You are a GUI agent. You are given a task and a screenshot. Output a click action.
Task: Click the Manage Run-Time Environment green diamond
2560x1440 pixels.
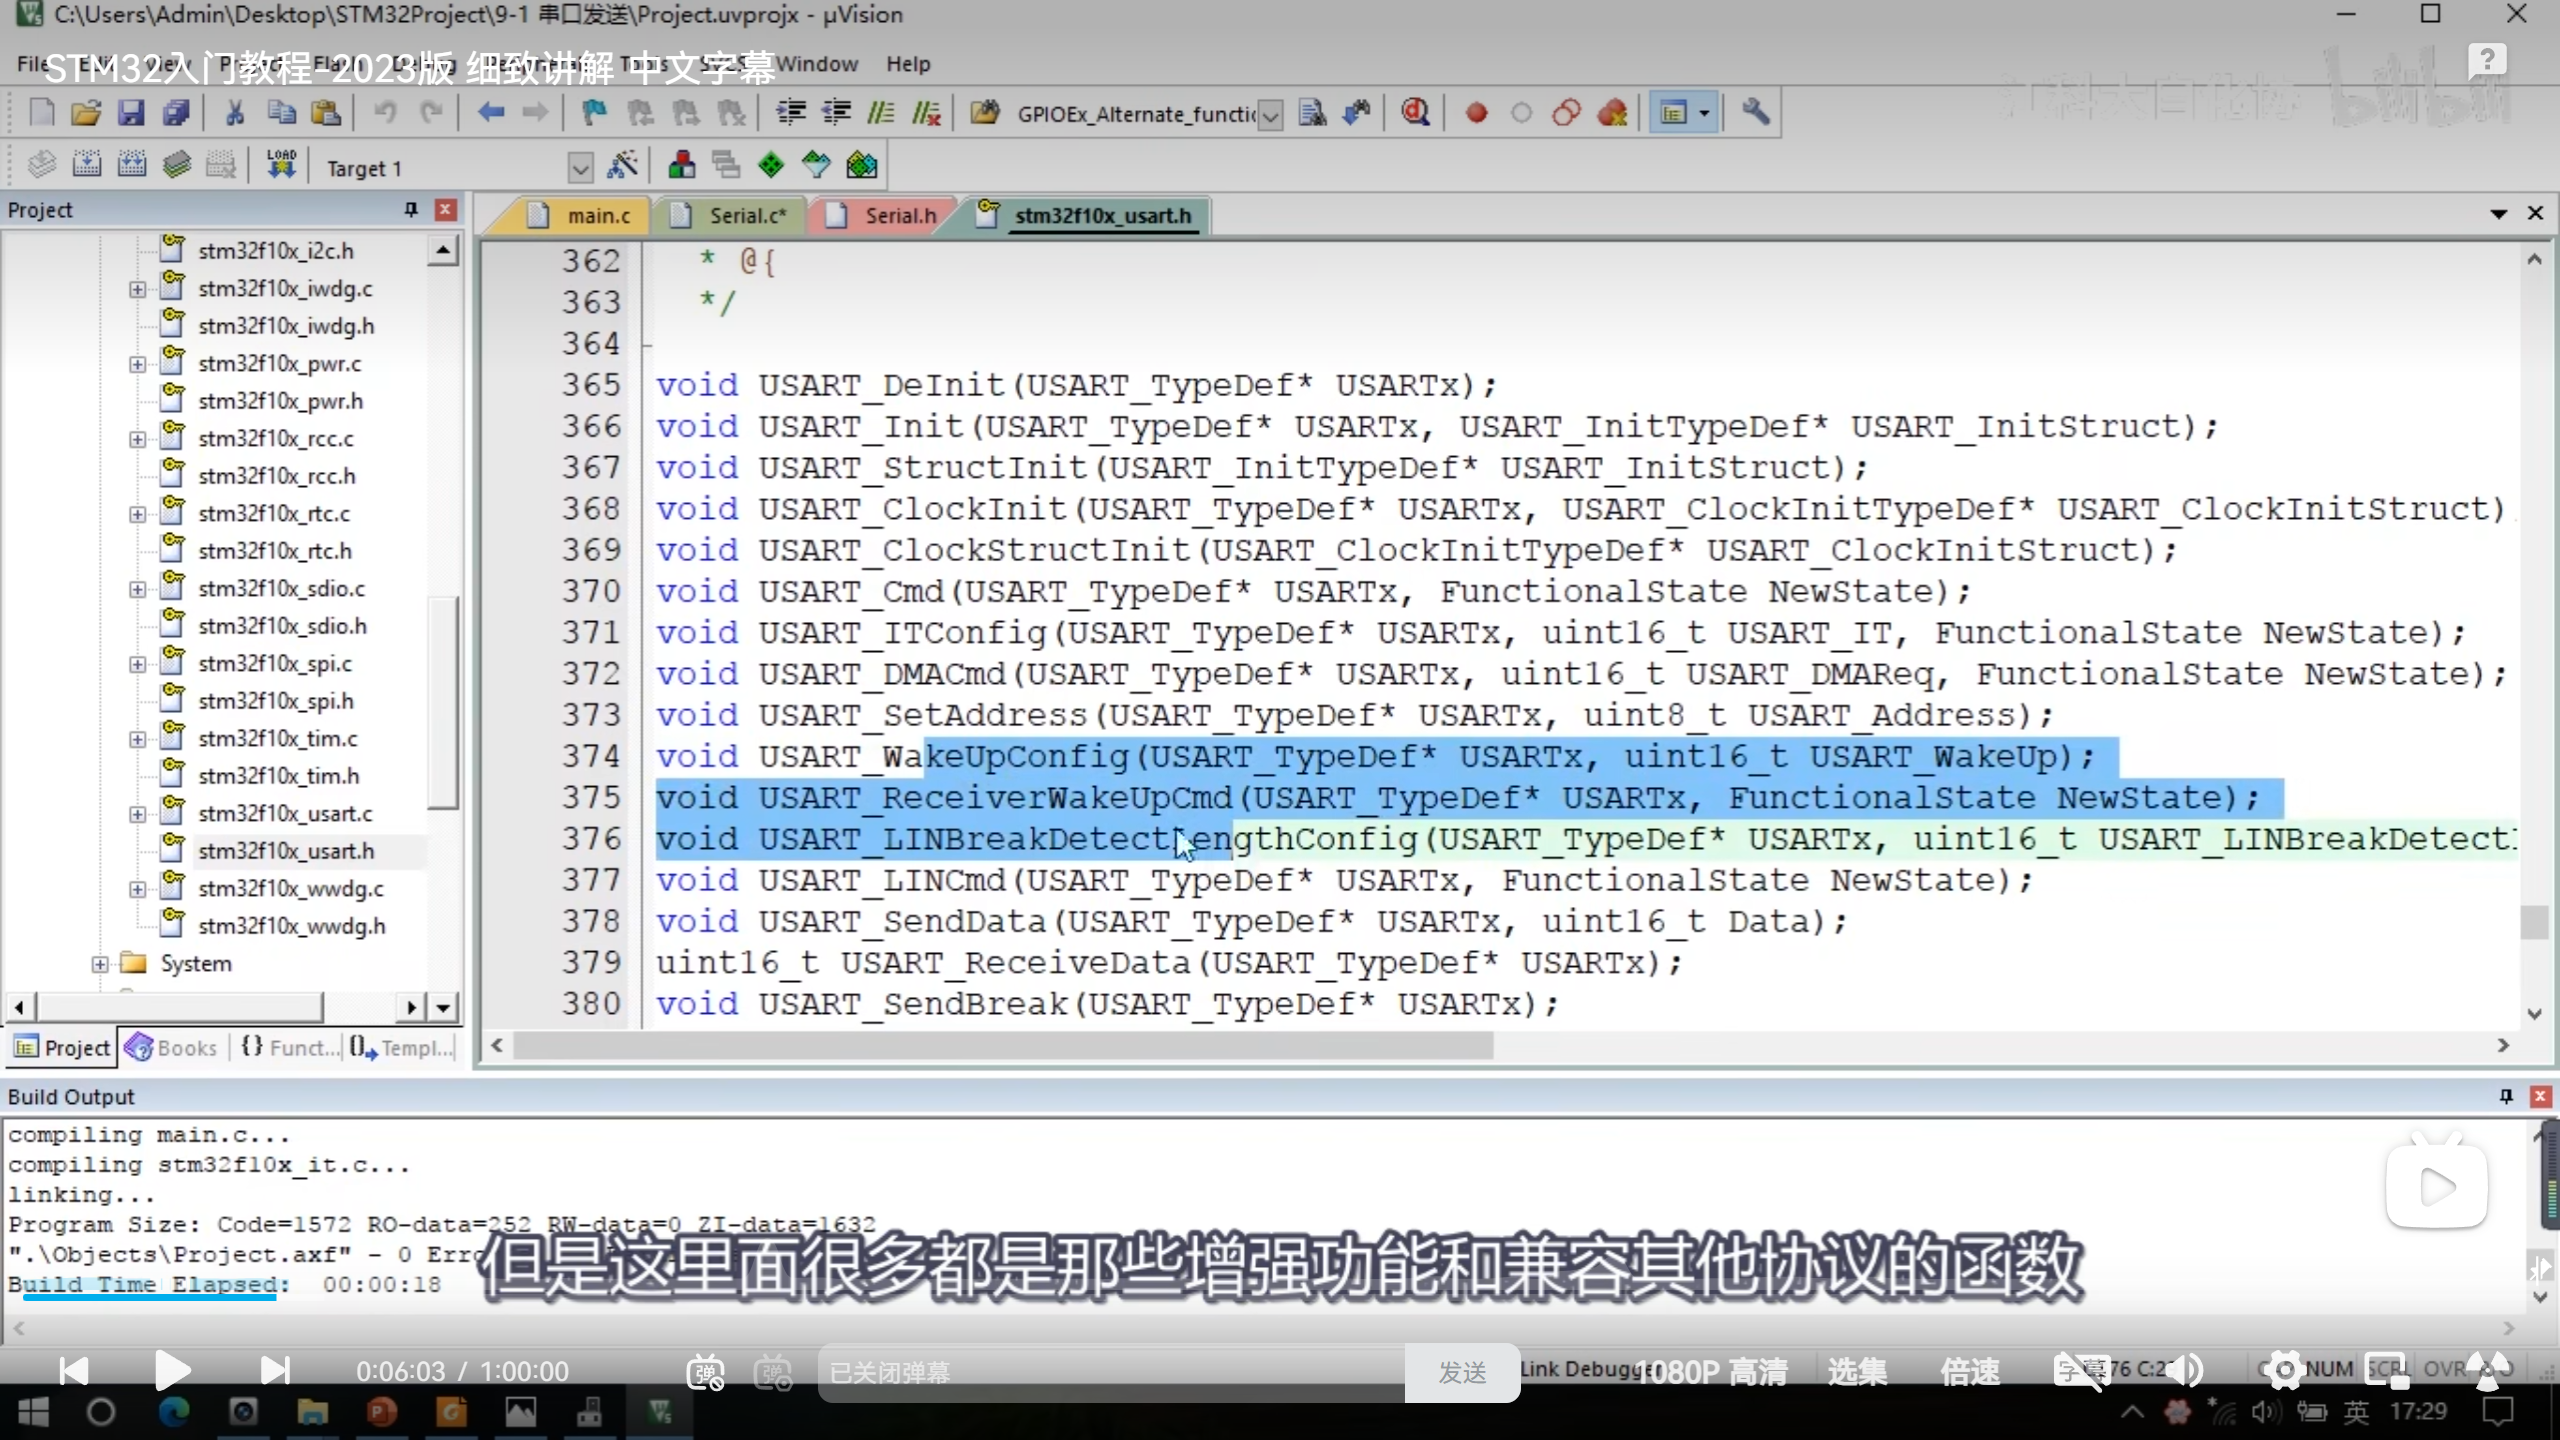coord(770,165)
